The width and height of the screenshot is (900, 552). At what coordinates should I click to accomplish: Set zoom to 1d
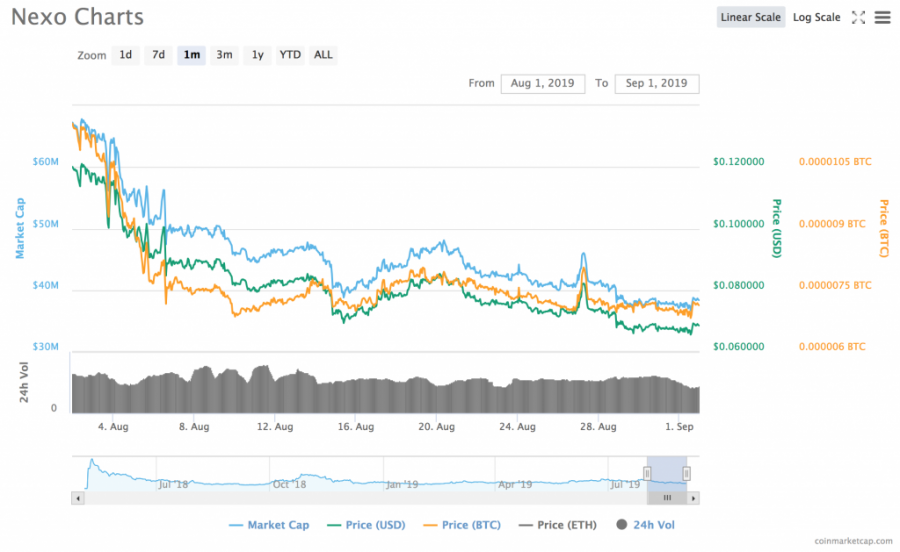125,55
